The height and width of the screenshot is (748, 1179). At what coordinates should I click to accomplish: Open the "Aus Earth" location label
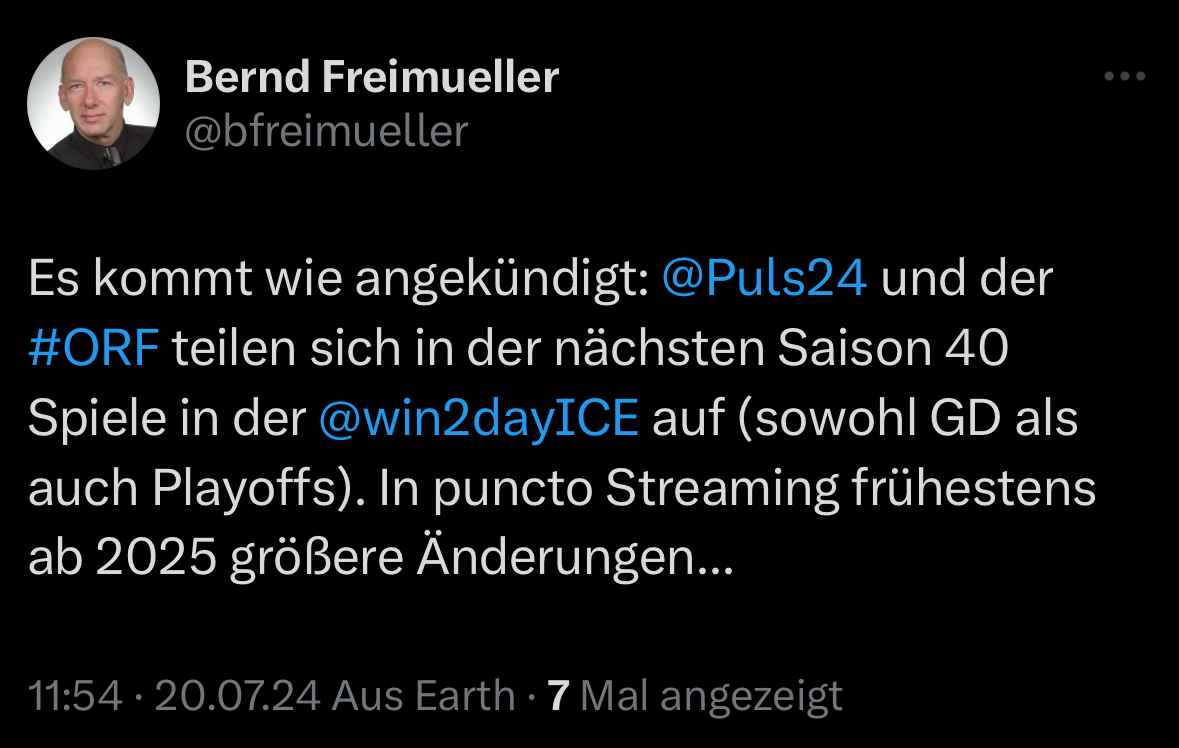pyautogui.click(x=424, y=695)
